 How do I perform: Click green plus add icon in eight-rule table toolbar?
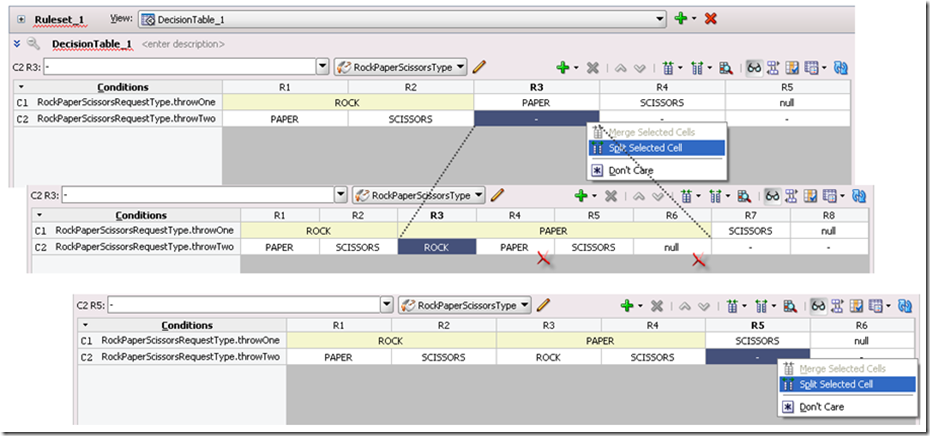coord(580,195)
